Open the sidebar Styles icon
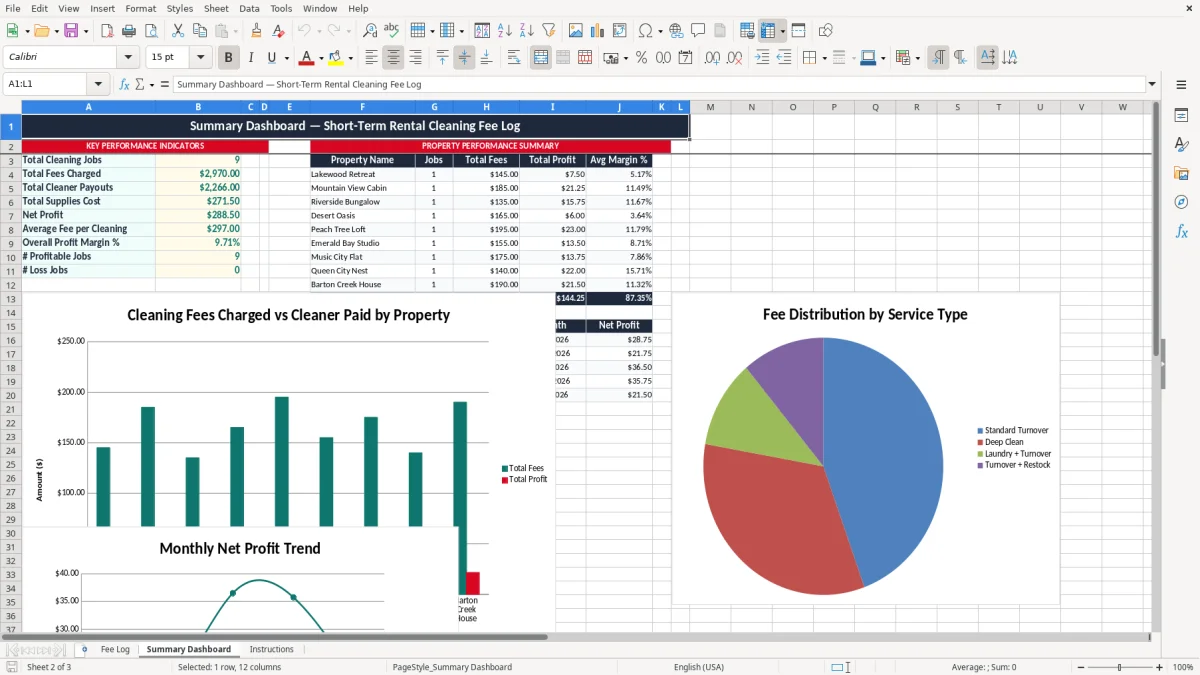 tap(1181, 145)
